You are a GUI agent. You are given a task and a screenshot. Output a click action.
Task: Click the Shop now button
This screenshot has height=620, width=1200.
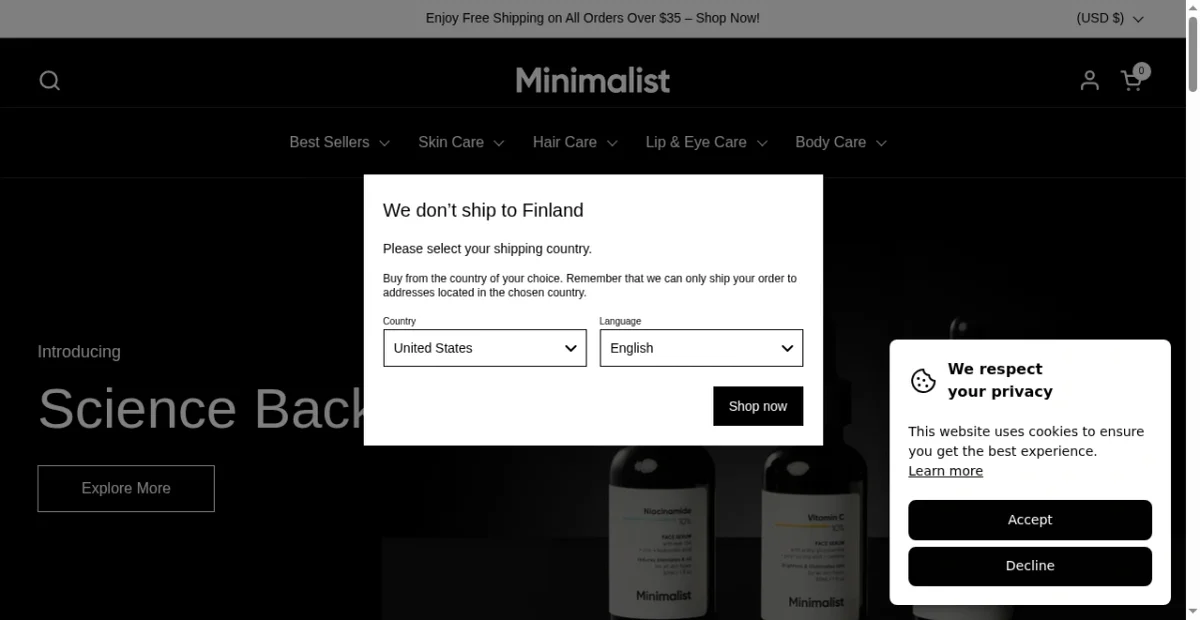pyautogui.click(x=758, y=406)
